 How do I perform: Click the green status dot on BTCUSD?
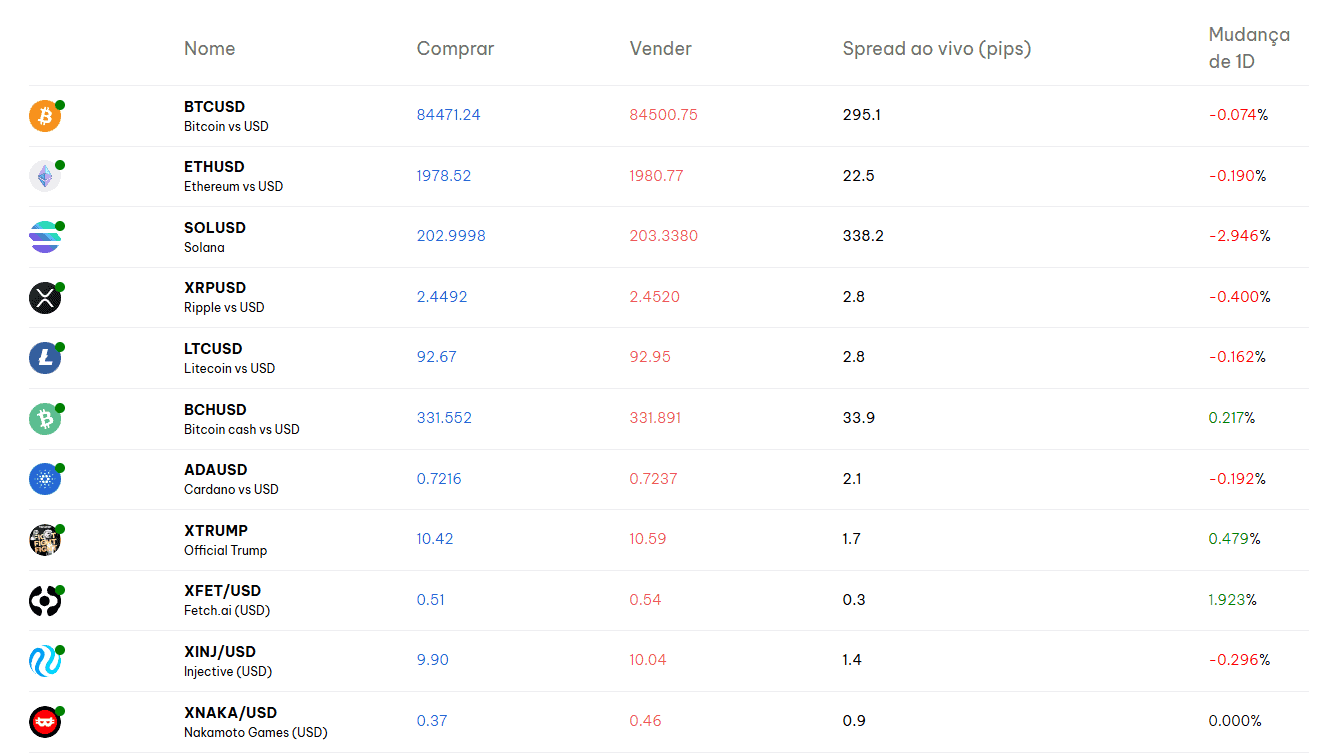point(58,102)
